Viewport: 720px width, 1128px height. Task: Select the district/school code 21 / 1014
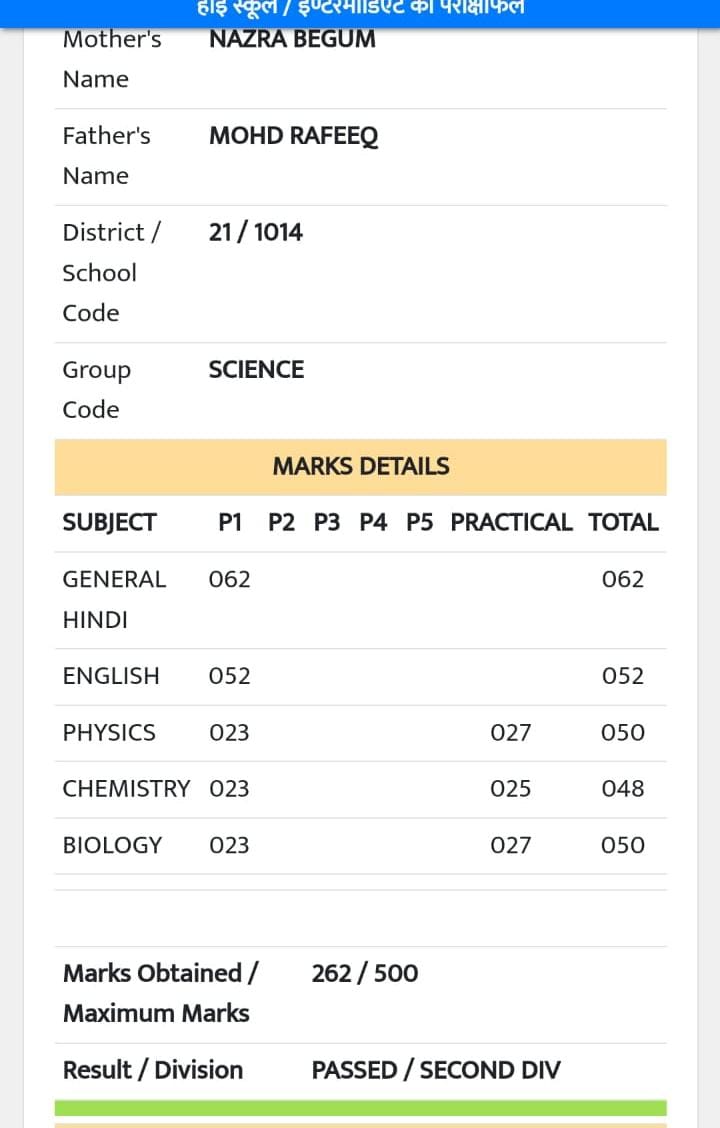pyautogui.click(x=256, y=233)
